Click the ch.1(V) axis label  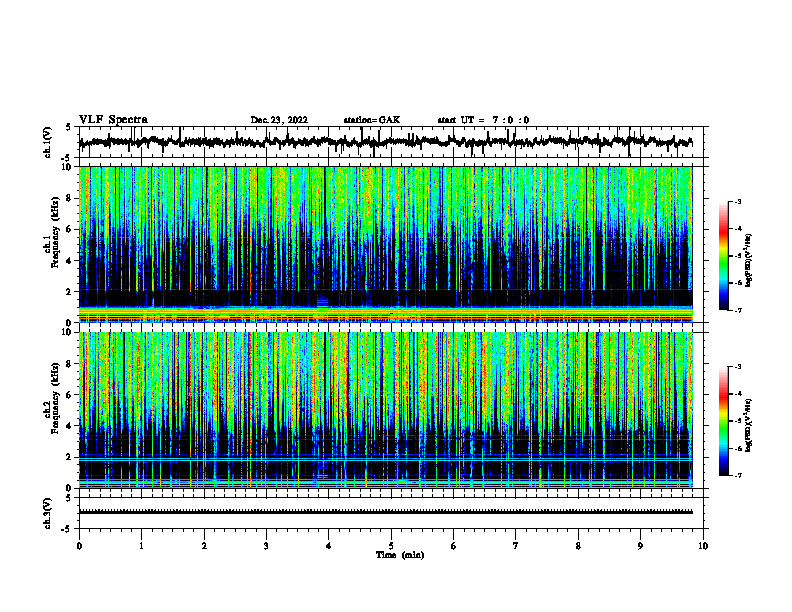pos(48,142)
